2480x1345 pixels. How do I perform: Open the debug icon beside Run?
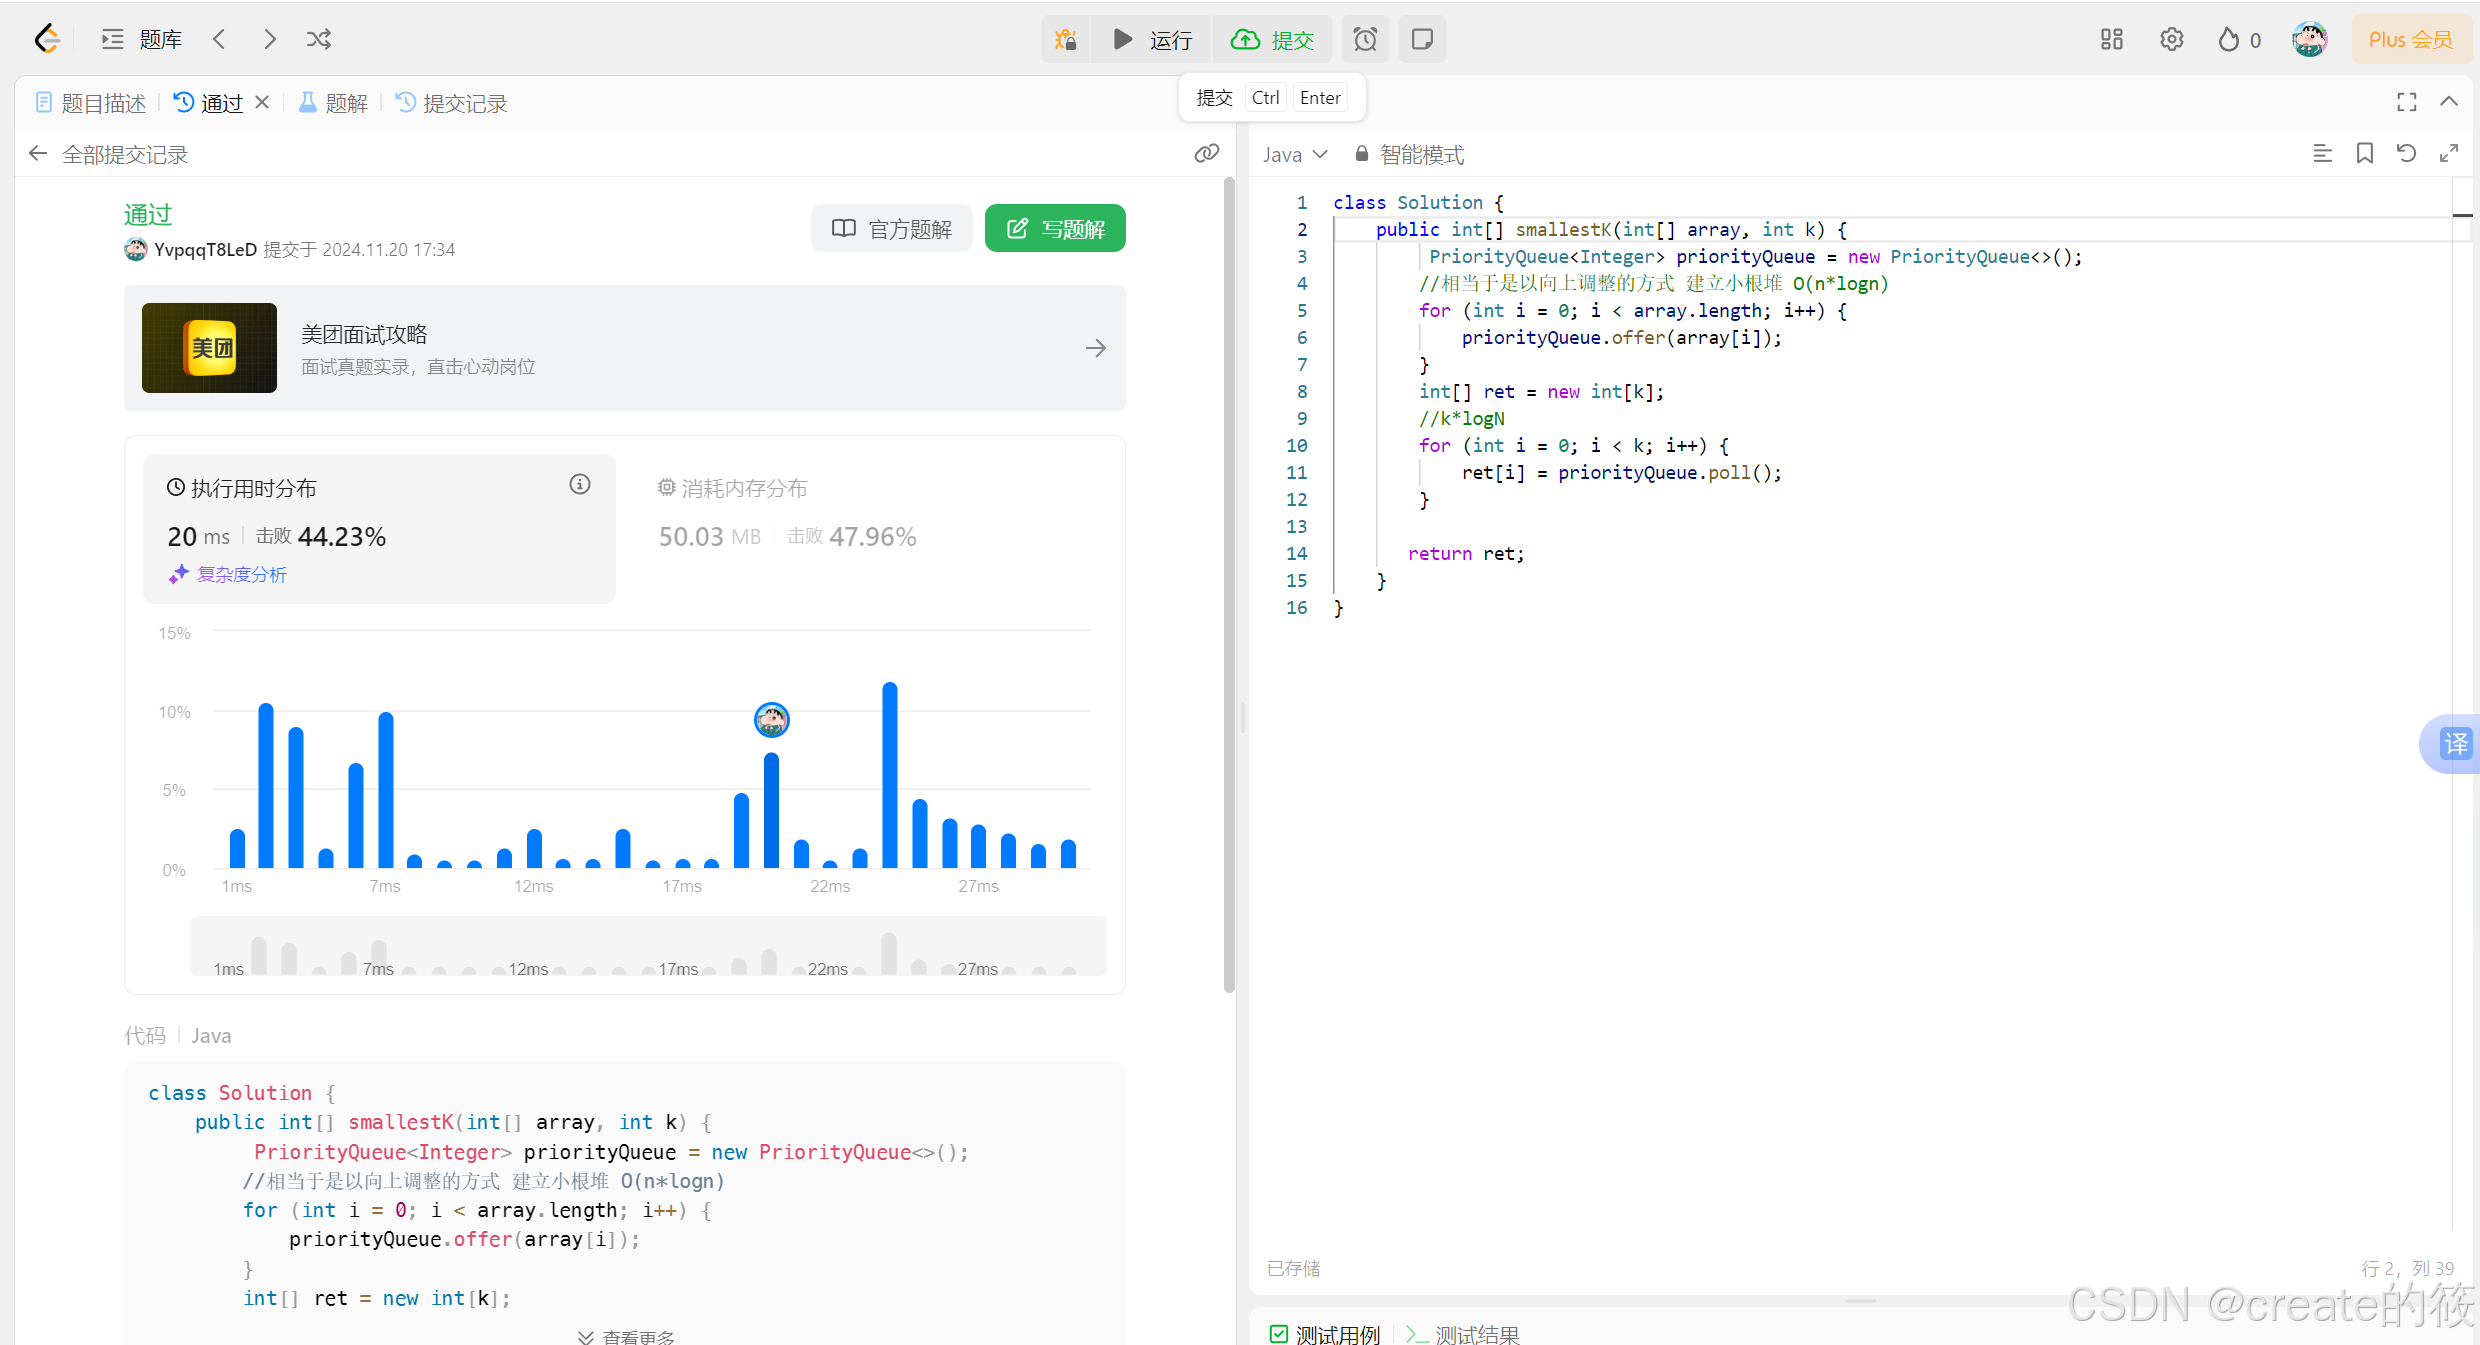tap(1065, 39)
